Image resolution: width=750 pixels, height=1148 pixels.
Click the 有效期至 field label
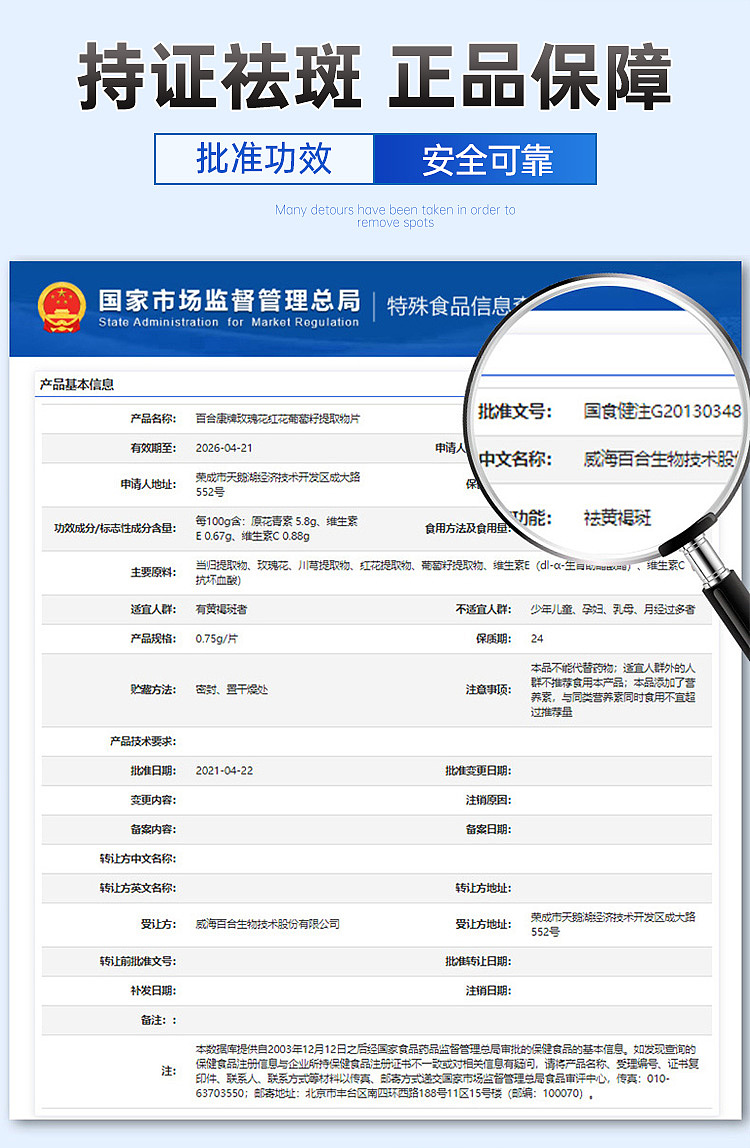[x=153, y=448]
